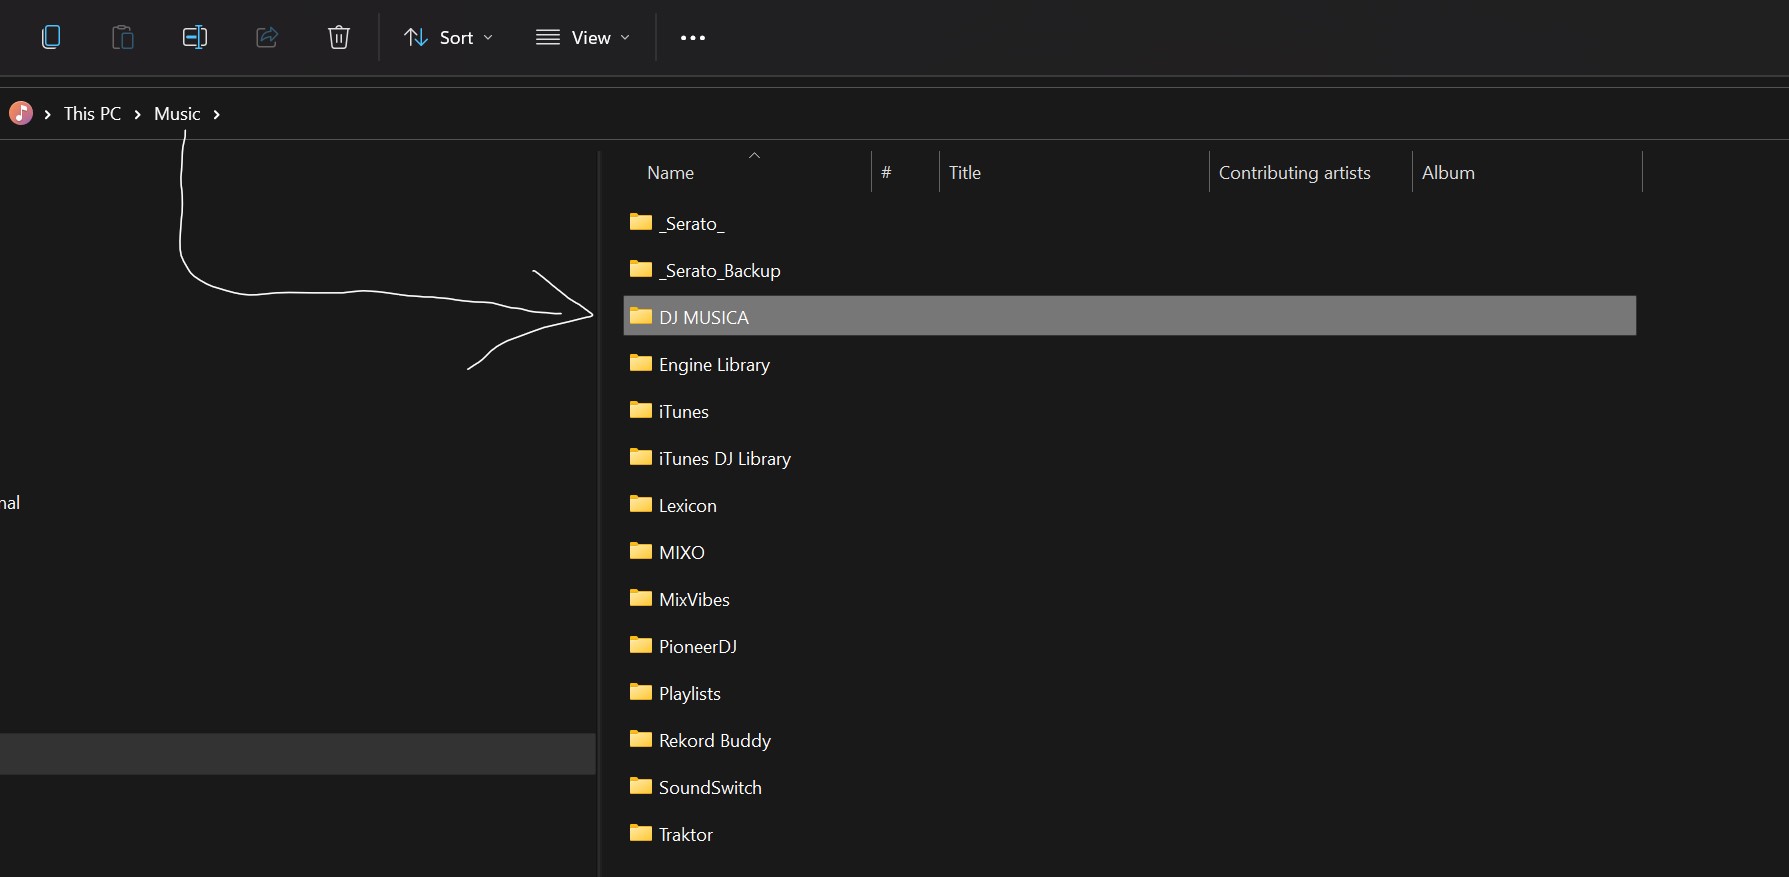Click the _Serato_ folder name

click(691, 224)
